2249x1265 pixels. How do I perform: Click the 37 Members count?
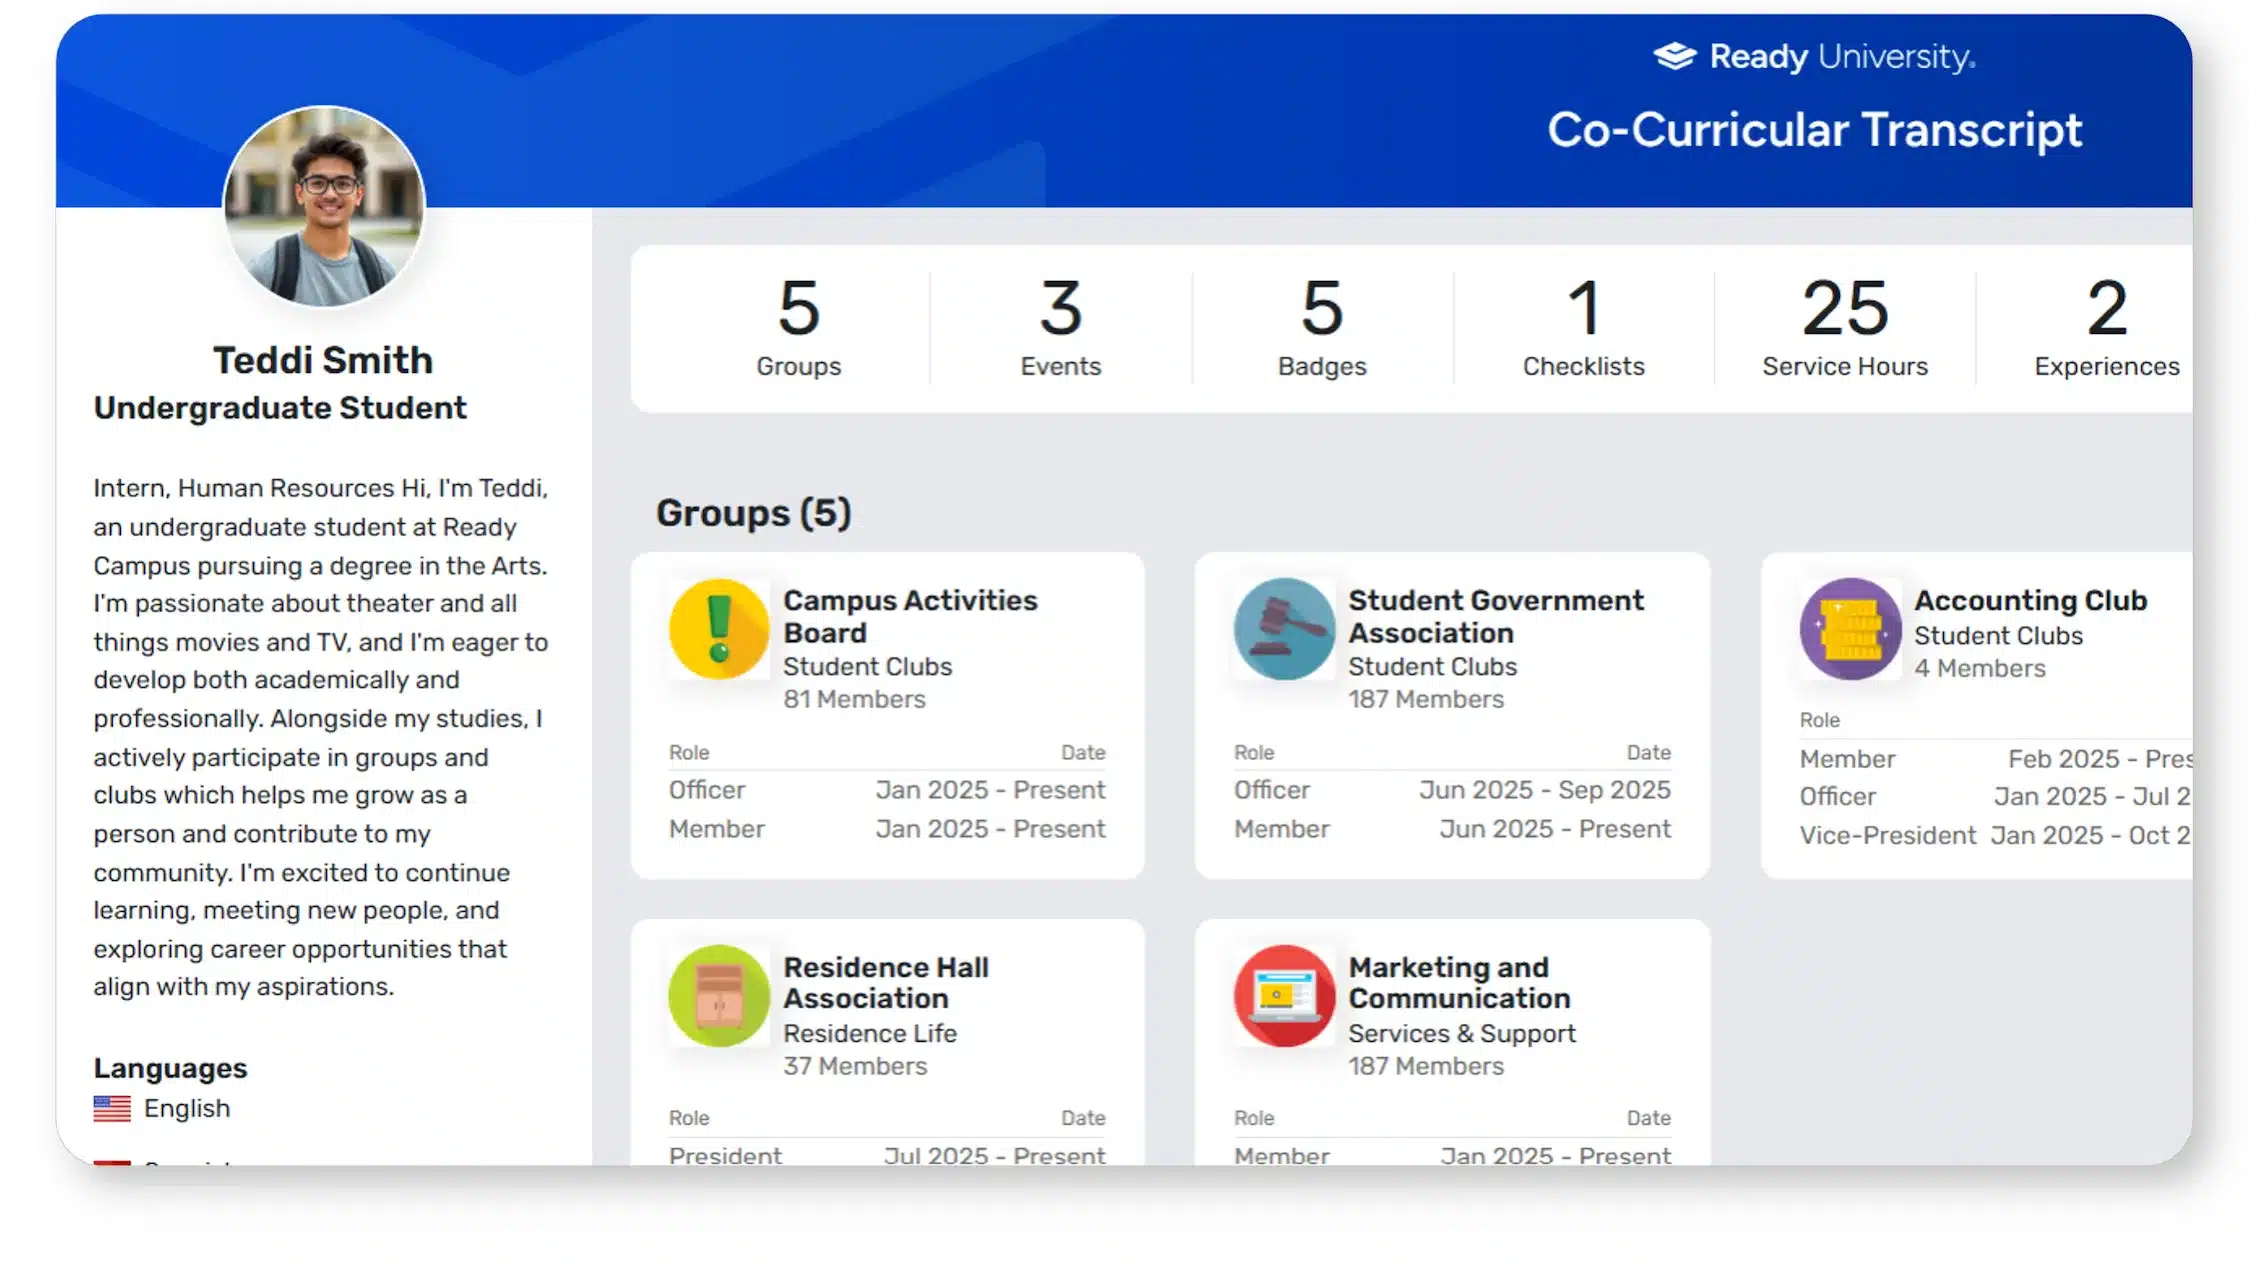[855, 1066]
